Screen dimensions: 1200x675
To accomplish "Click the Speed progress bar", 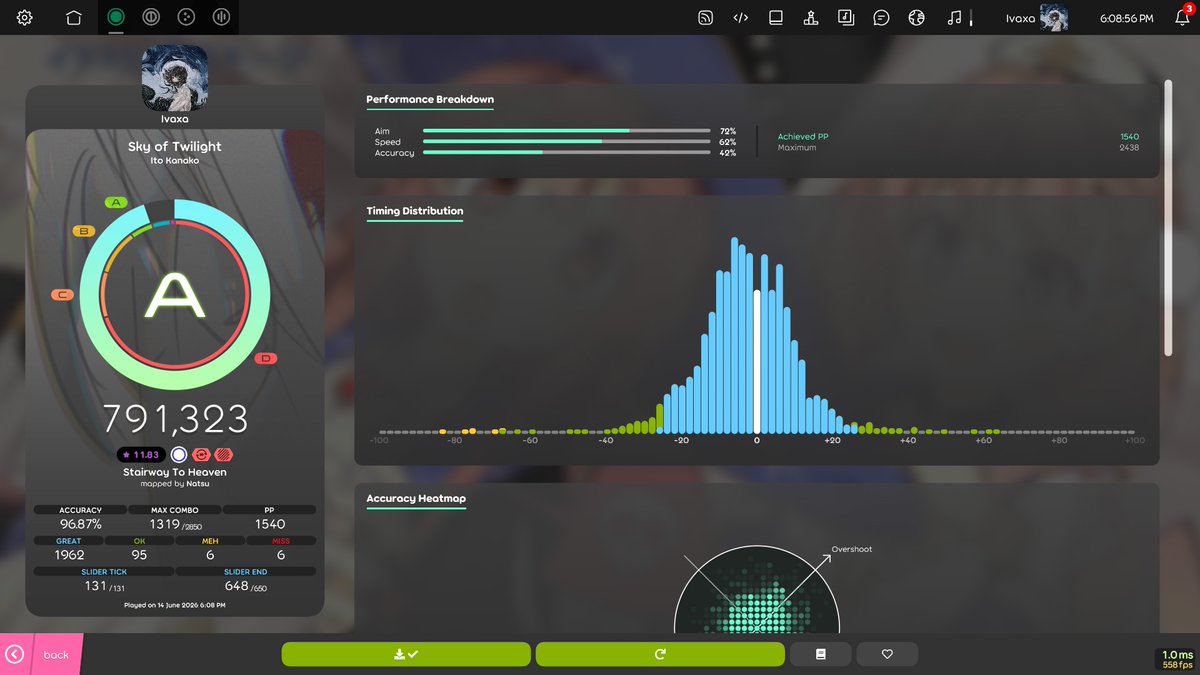I will pyautogui.click(x=568, y=142).
